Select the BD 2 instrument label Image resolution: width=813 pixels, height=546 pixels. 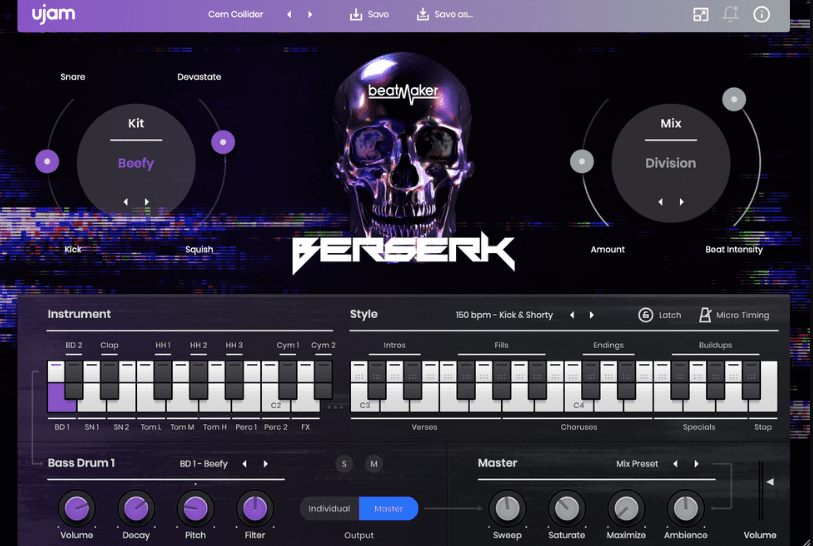74,345
